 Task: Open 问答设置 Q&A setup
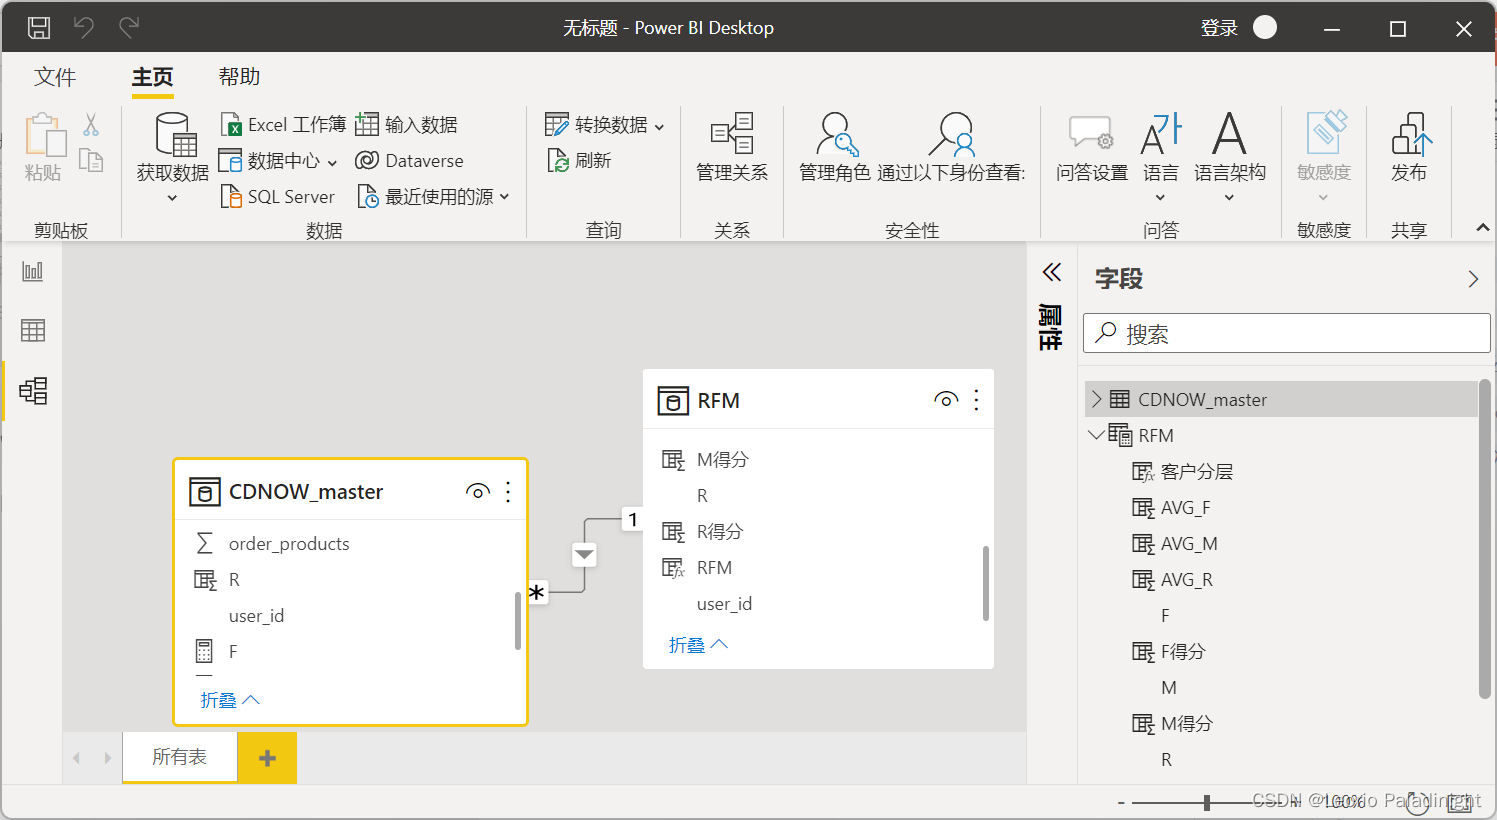coord(1092,147)
